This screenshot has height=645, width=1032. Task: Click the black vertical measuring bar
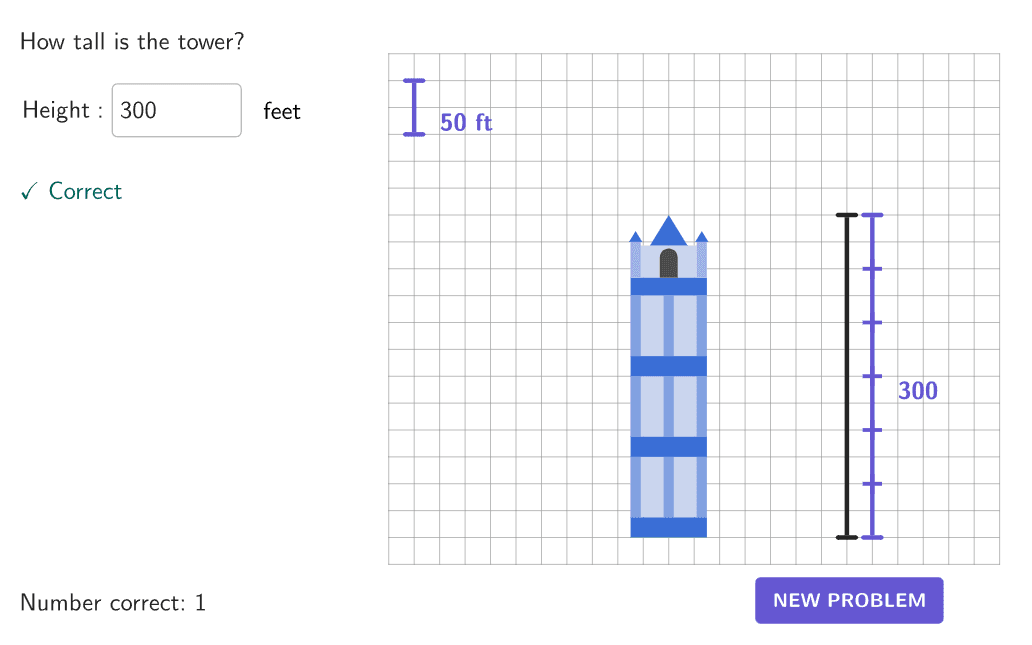[846, 376]
